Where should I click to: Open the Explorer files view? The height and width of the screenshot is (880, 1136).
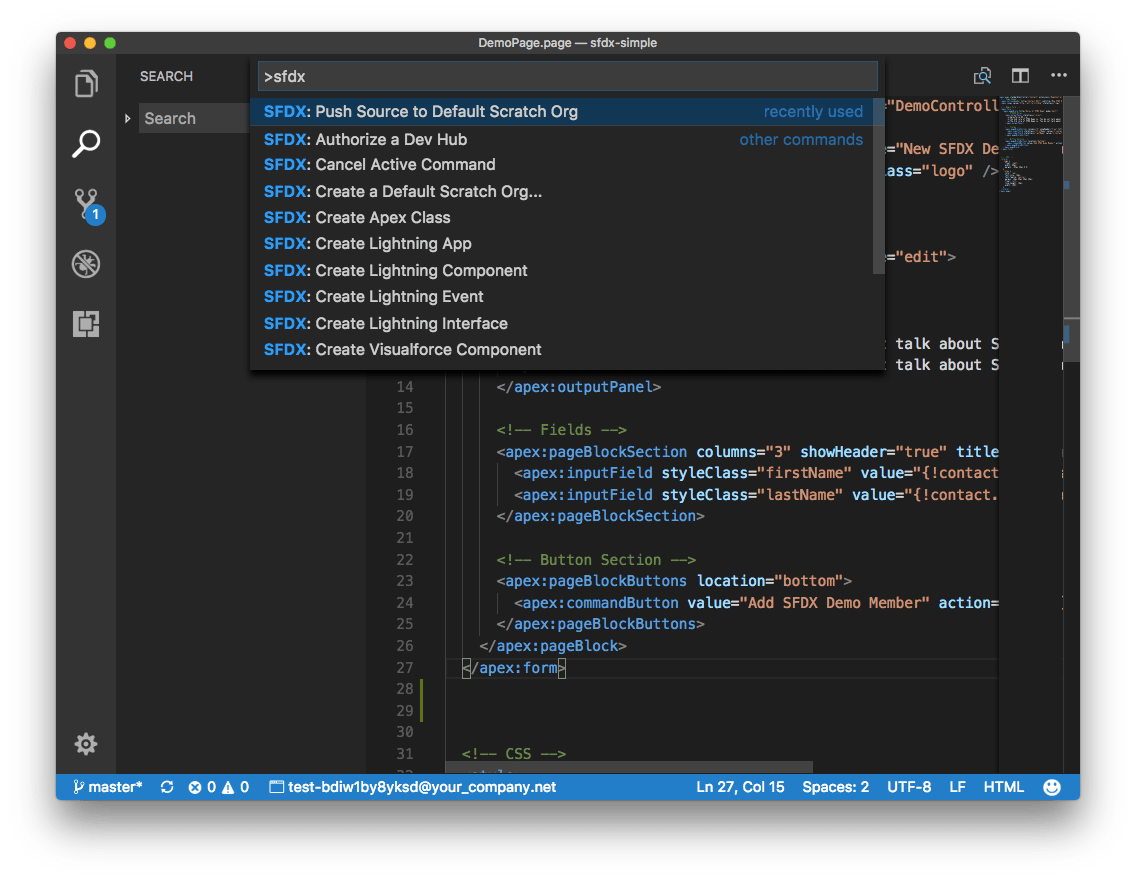(86, 84)
